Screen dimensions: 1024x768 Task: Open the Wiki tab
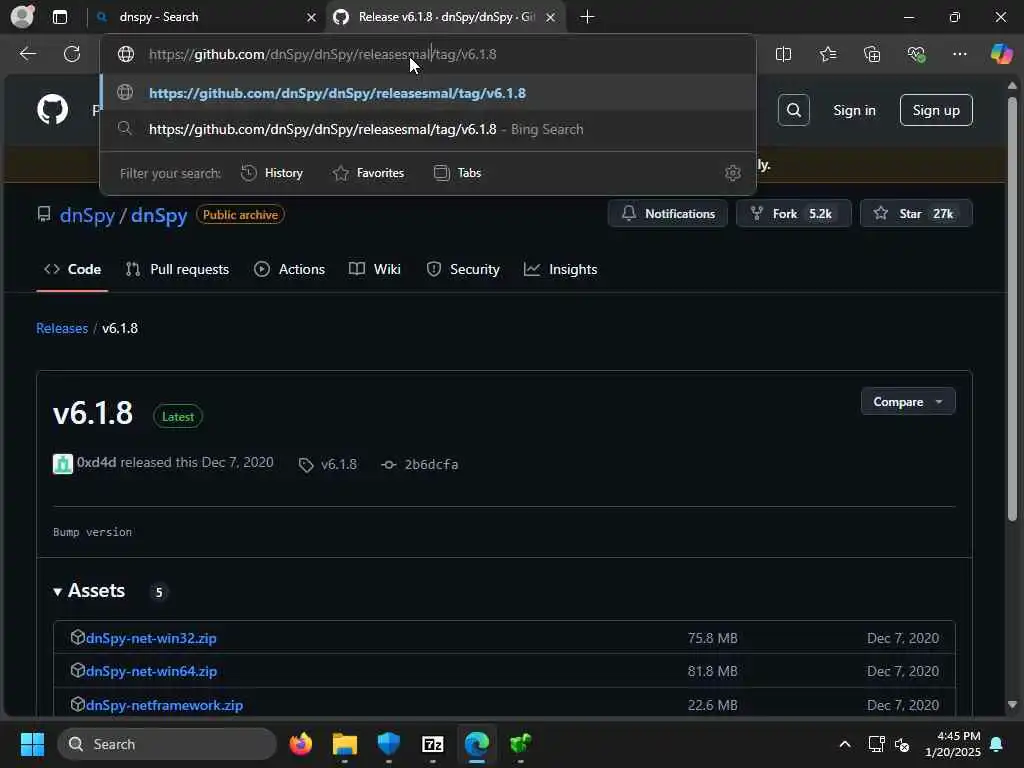375,269
